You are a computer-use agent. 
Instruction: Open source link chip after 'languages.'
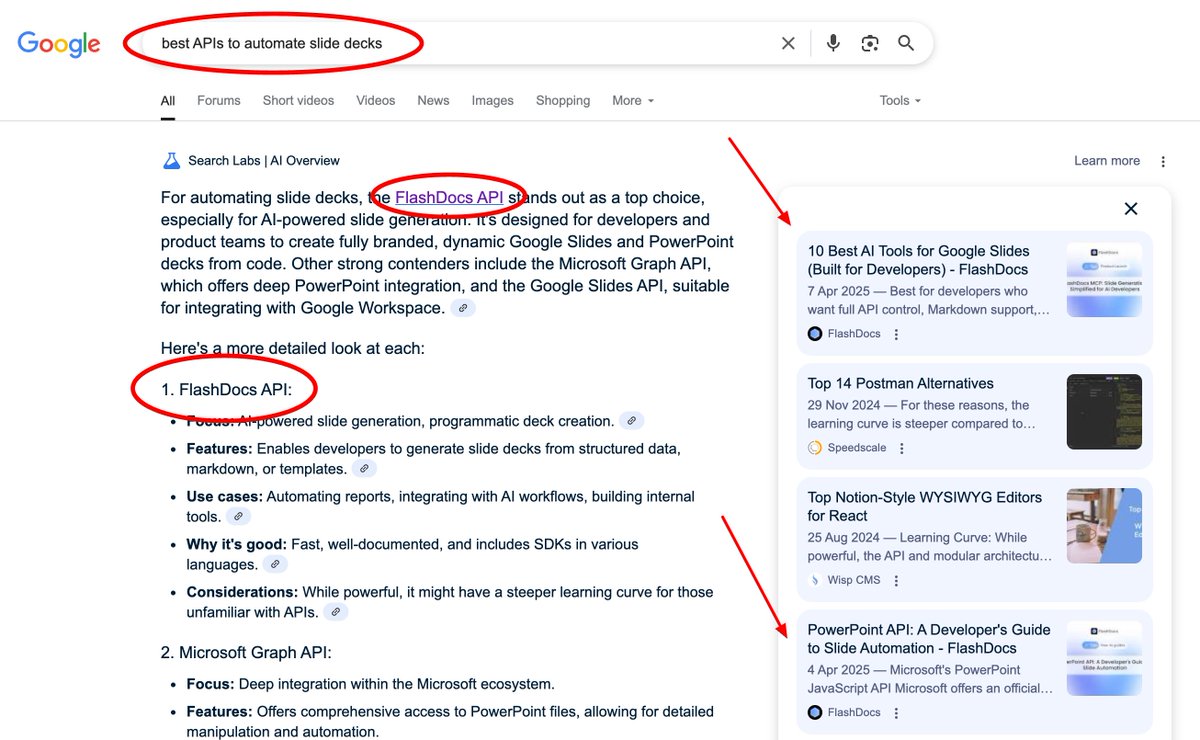click(274, 565)
